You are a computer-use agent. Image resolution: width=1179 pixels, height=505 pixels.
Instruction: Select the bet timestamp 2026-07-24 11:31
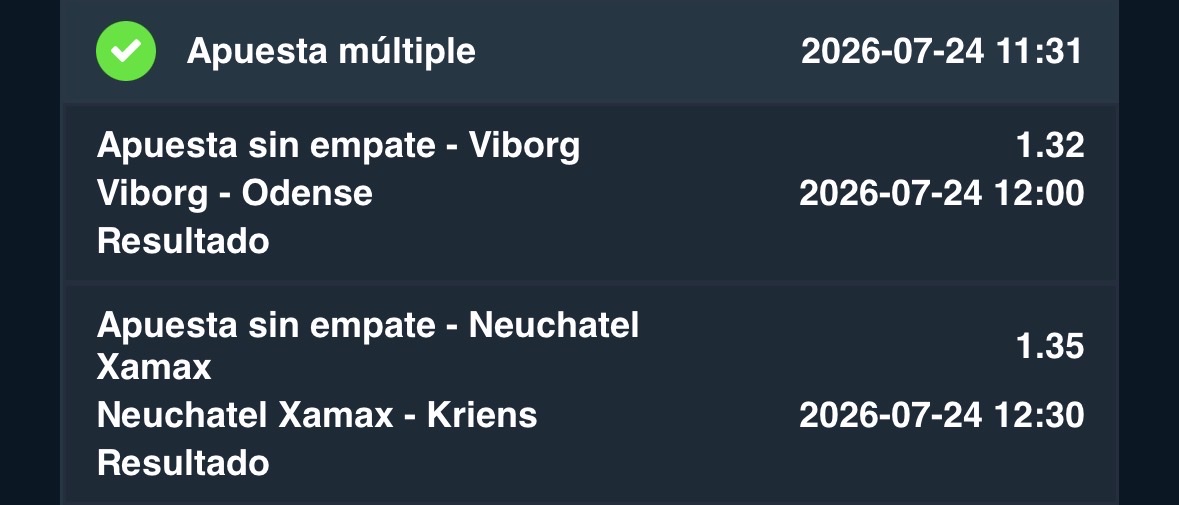pos(941,52)
